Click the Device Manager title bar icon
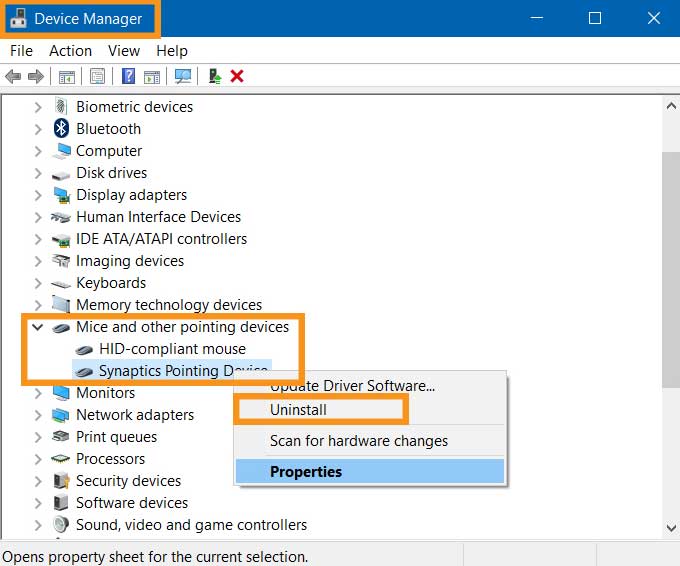 18,19
